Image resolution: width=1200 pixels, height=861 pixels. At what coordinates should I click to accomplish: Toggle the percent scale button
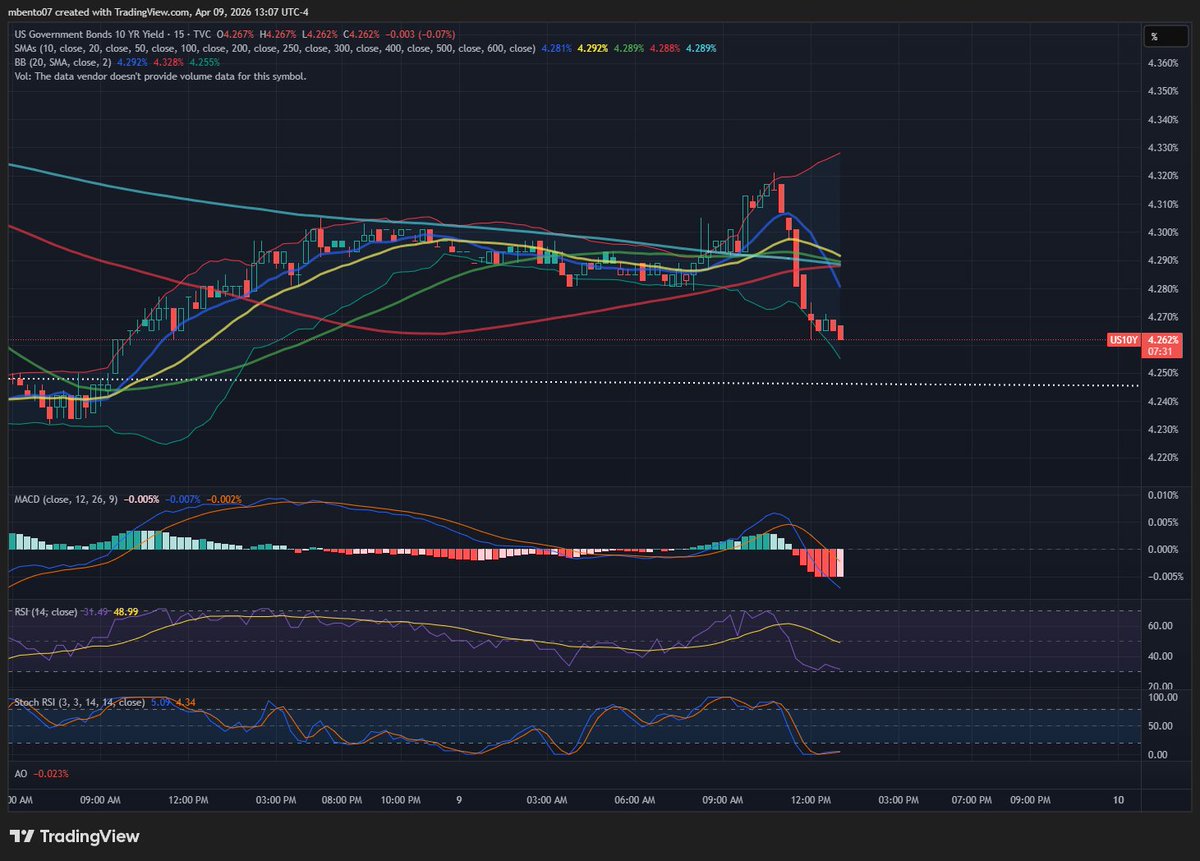[1167, 36]
